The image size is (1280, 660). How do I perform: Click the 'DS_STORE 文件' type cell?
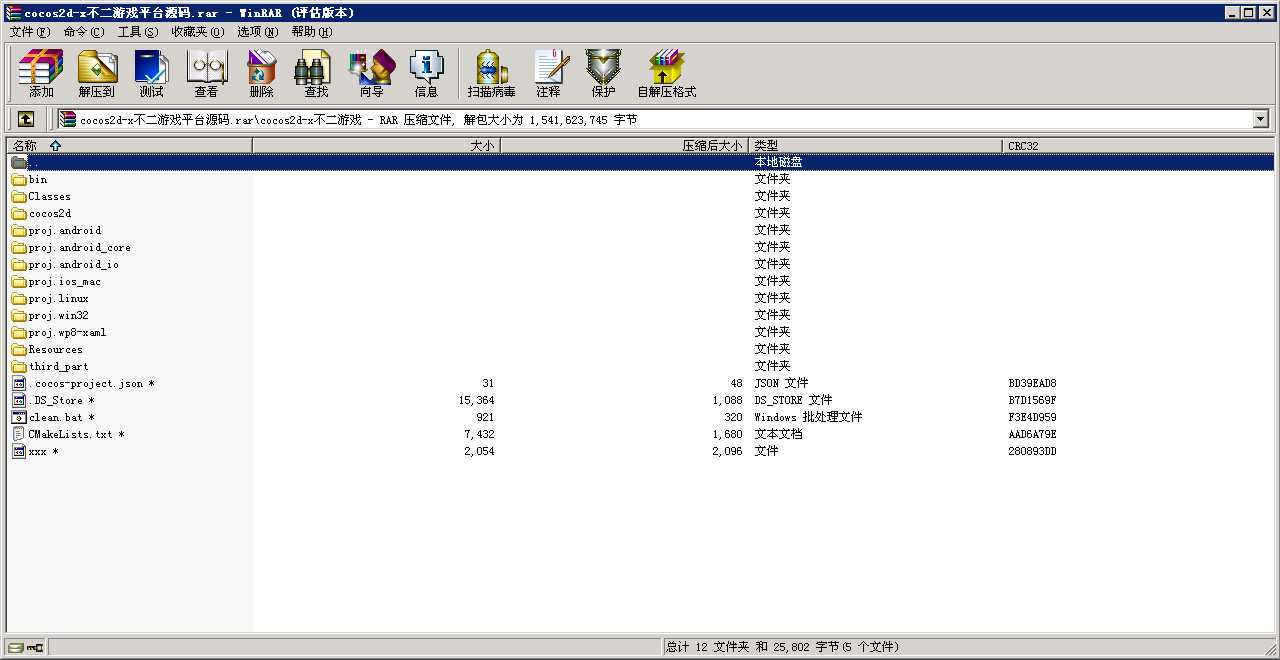[x=793, y=401]
